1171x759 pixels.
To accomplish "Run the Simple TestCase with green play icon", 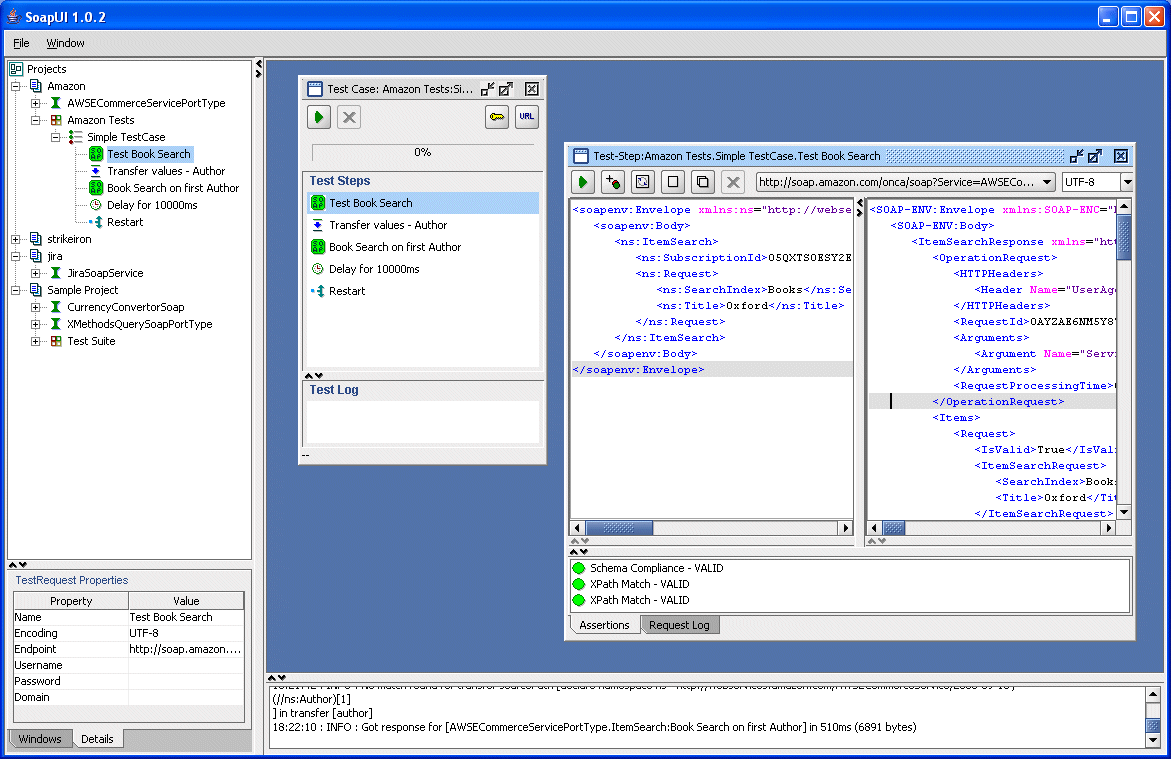I will (318, 117).
